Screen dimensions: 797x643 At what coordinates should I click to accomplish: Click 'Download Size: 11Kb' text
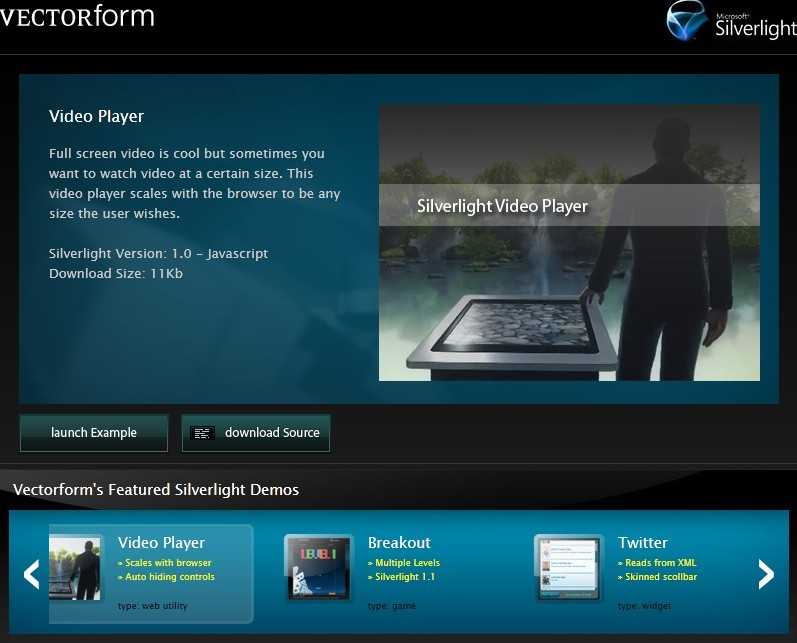[x=116, y=273]
